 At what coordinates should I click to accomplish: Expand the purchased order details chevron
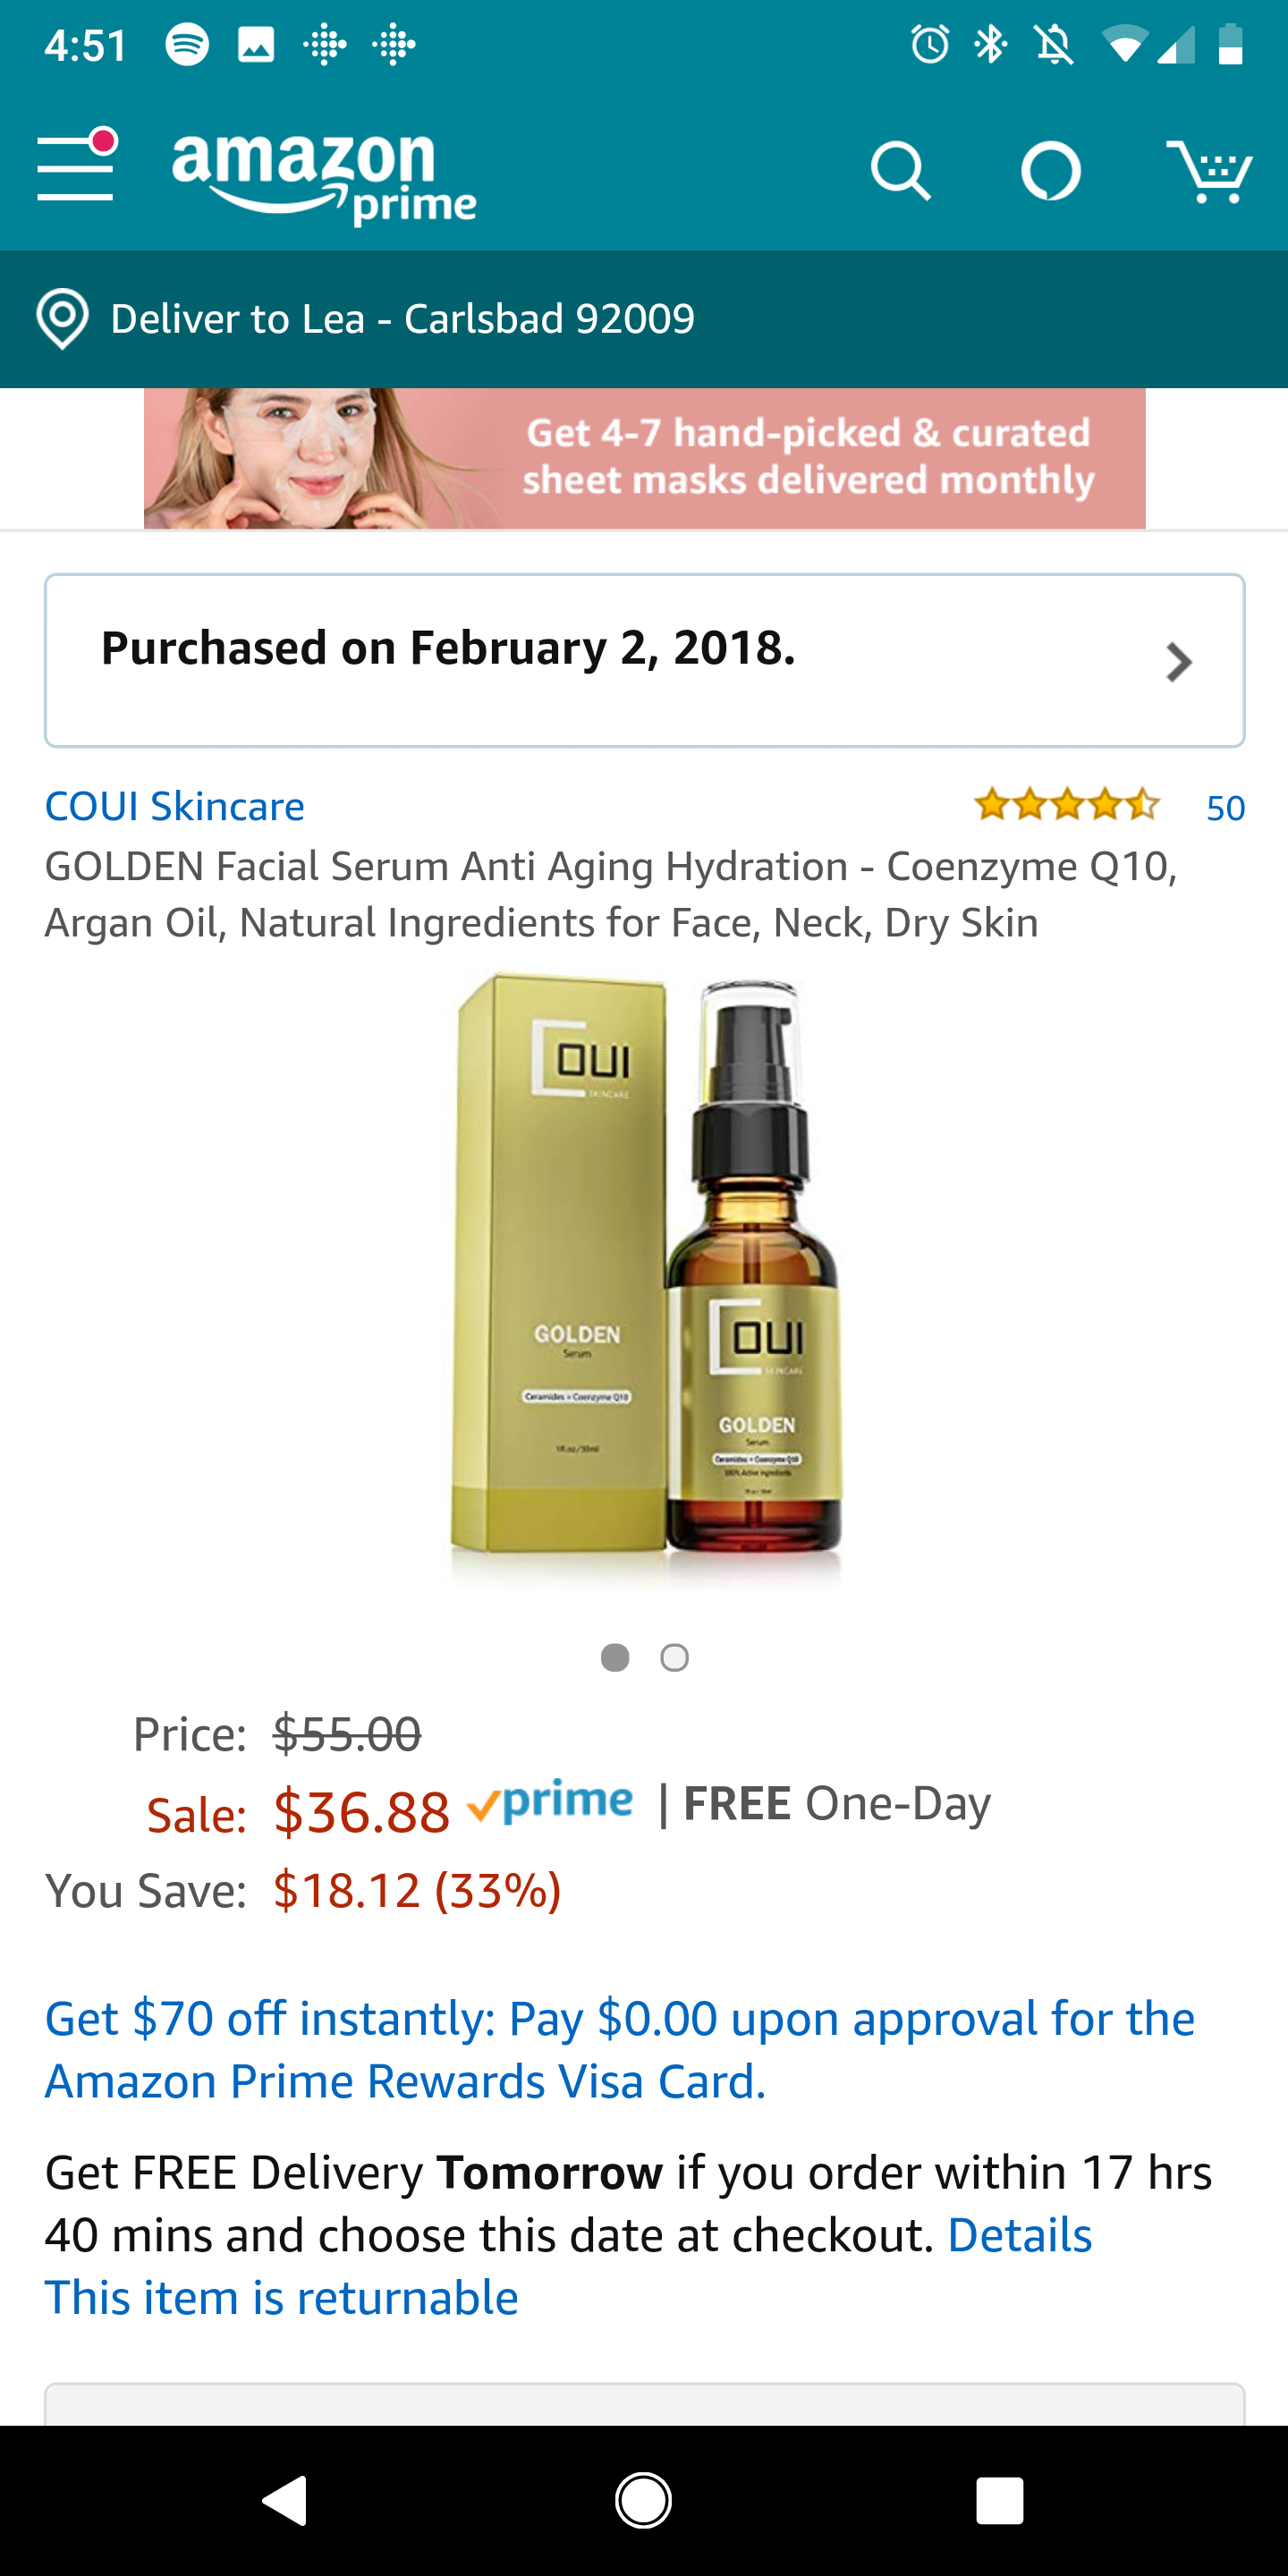1179,662
